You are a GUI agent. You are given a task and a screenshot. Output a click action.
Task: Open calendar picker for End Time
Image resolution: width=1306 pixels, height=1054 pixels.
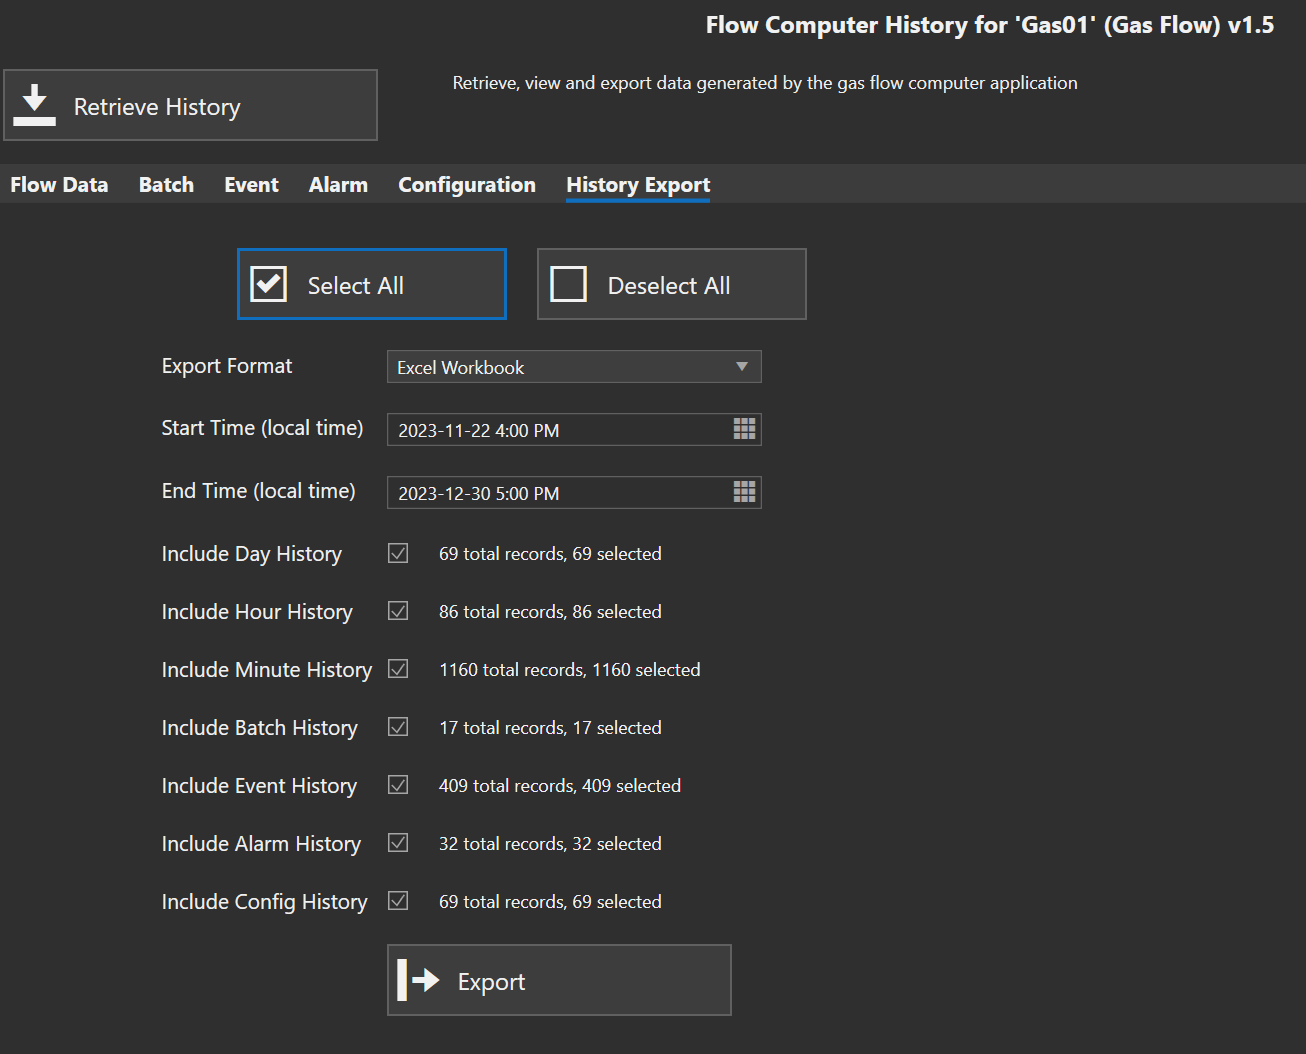pyautogui.click(x=744, y=492)
